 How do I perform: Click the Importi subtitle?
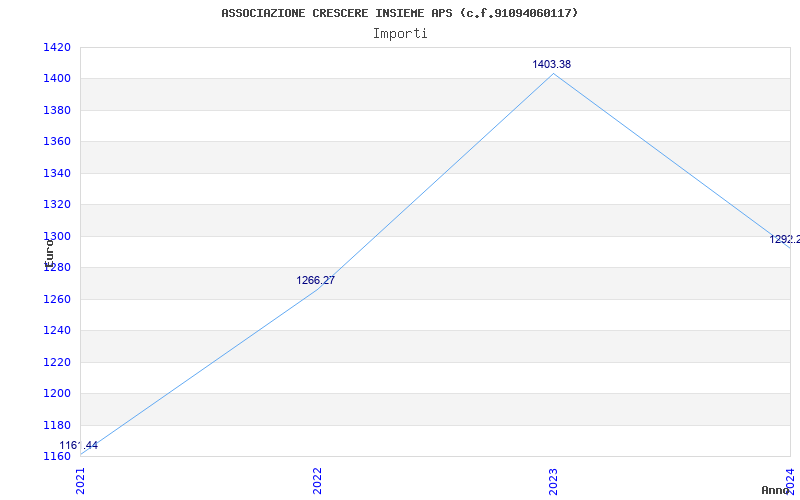[400, 34]
